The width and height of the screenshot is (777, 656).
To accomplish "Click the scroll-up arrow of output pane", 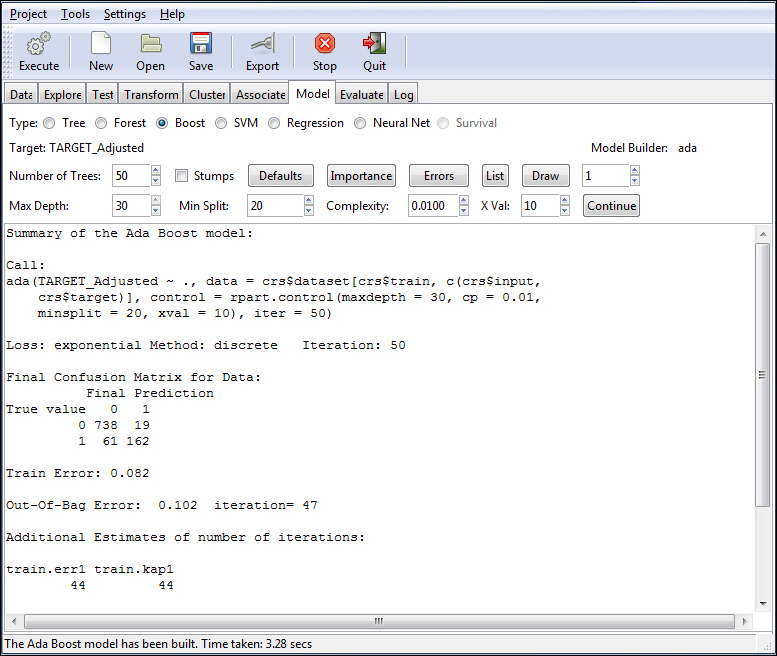I will (x=763, y=233).
